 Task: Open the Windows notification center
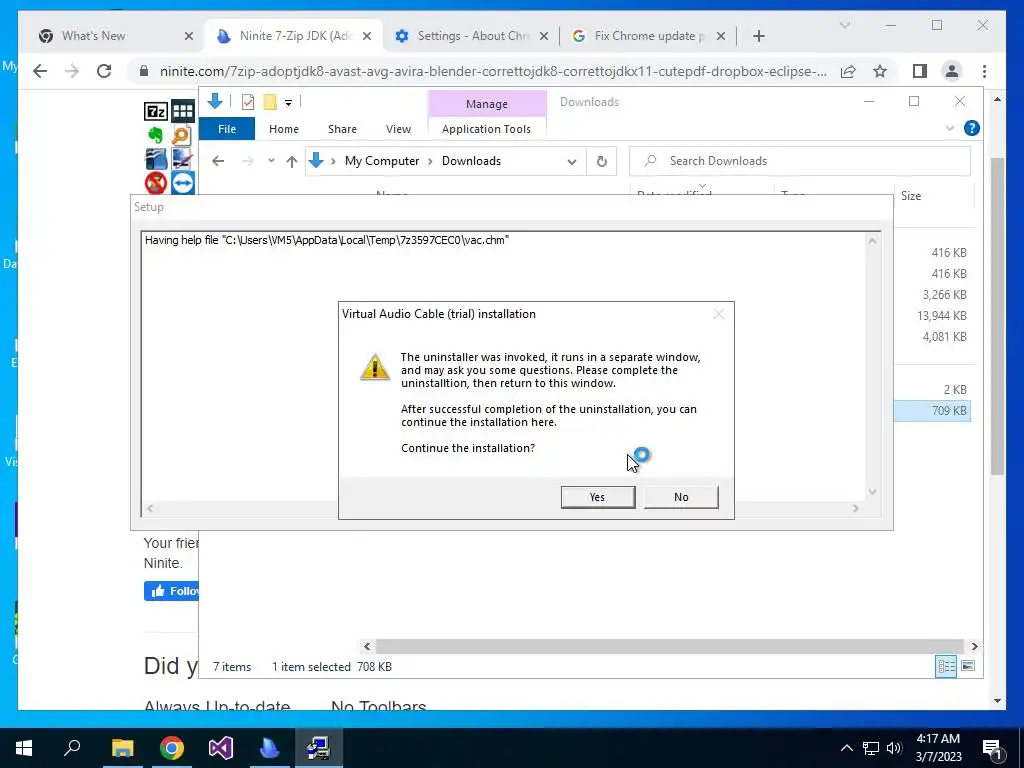point(993,749)
